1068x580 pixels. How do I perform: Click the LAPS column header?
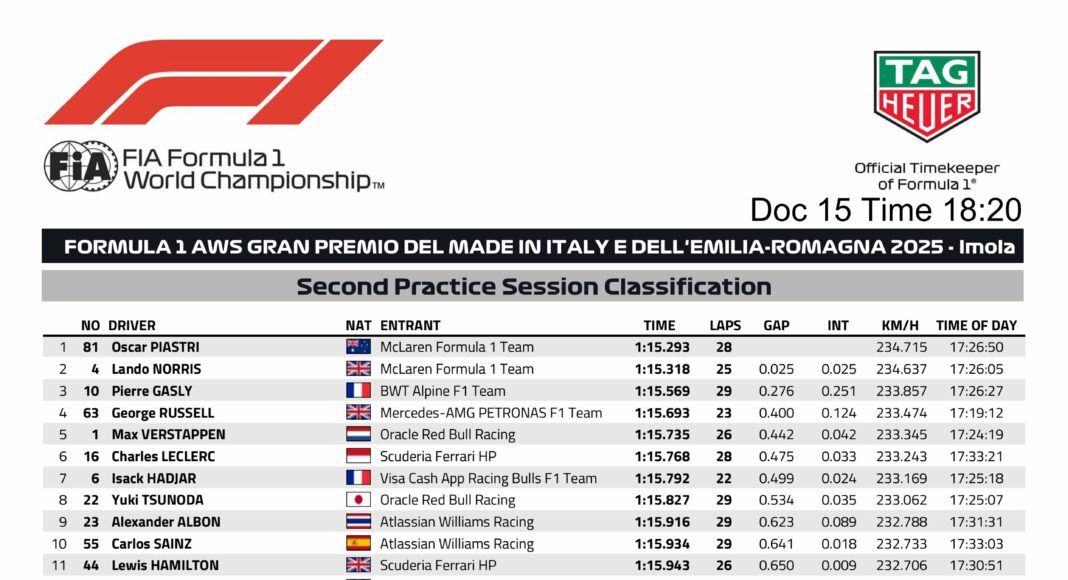[725, 325]
